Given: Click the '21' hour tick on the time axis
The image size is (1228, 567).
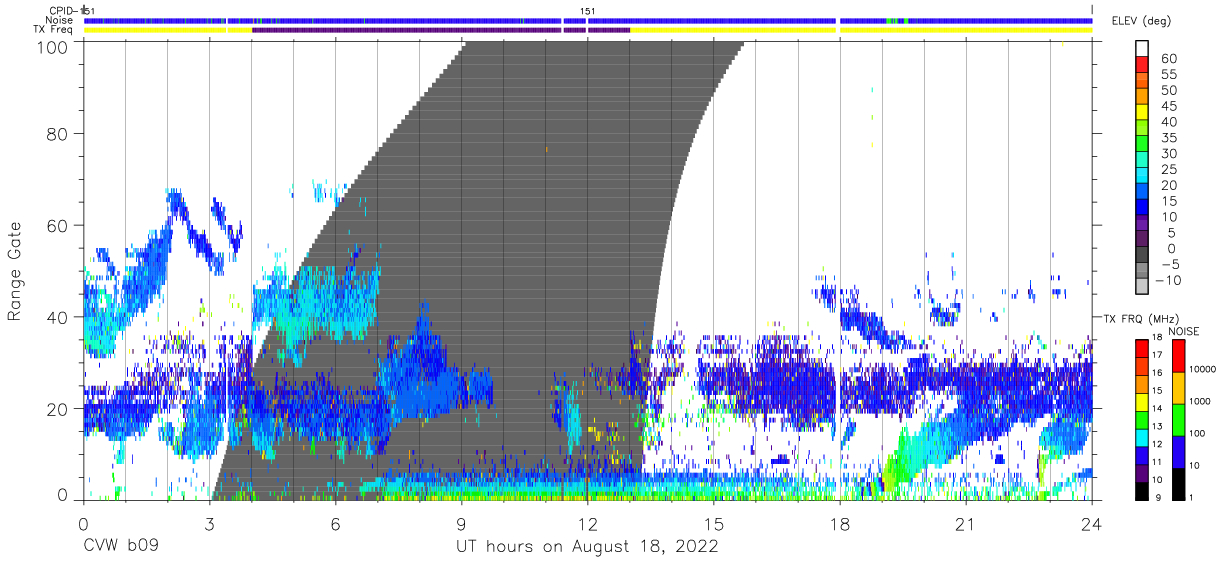Looking at the screenshot, I should 966,523.
